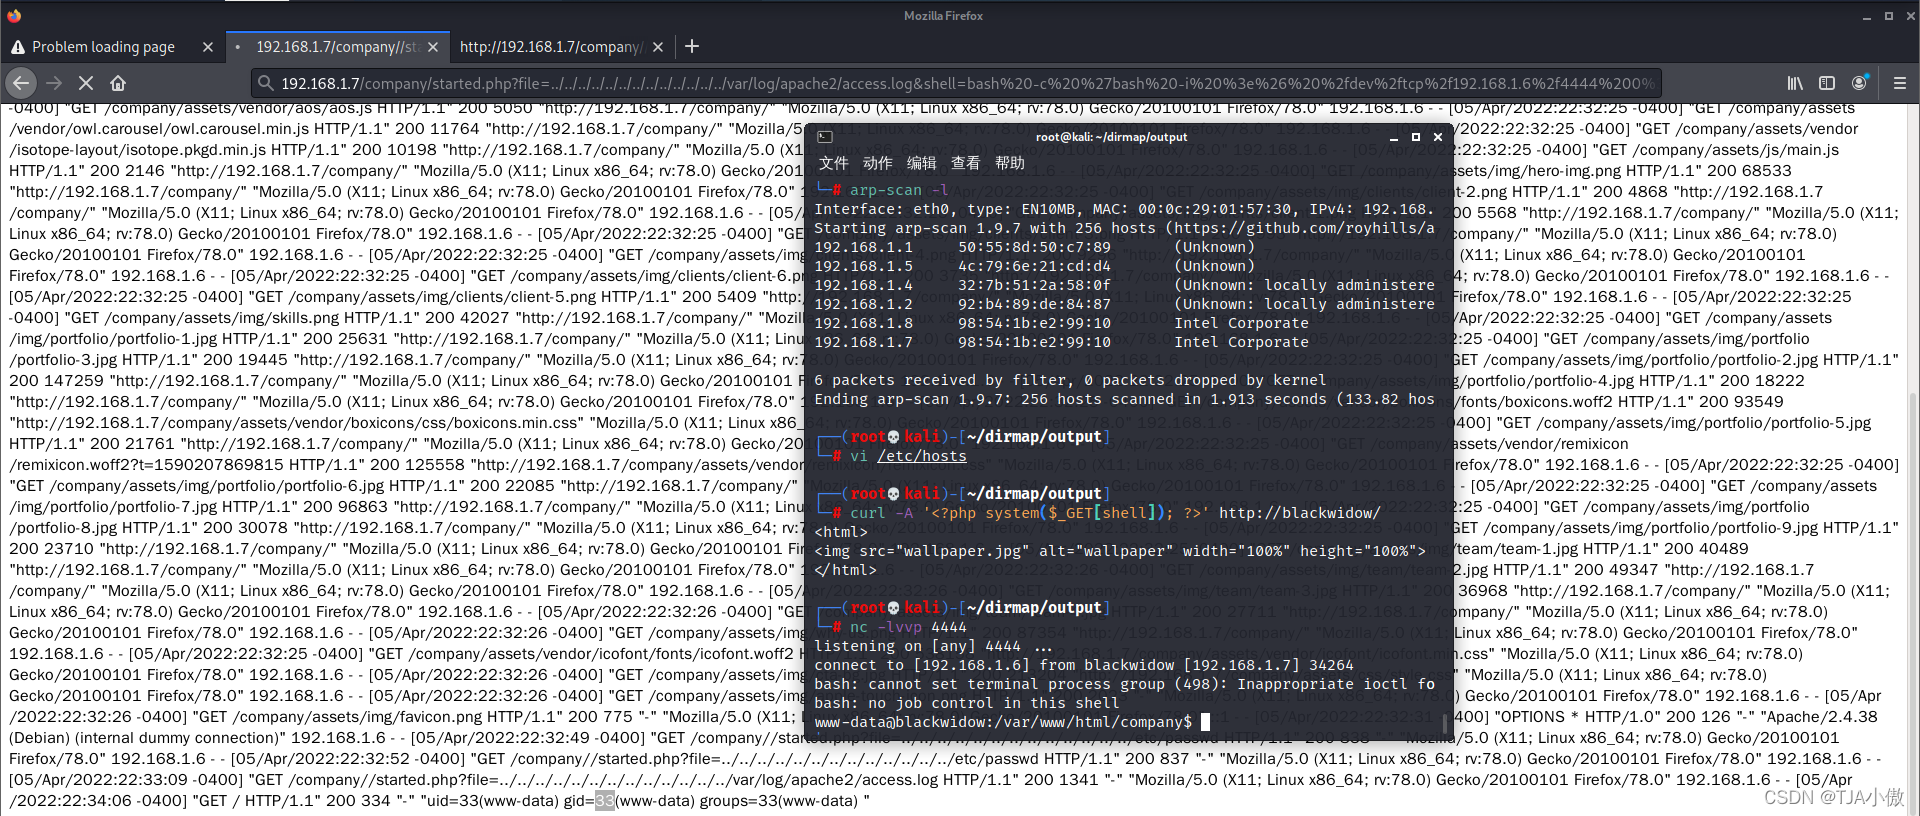Image resolution: width=1920 pixels, height=816 pixels.
Task: Click the terminal title 'root@kali: ~/dirmap/output'
Action: pyautogui.click(x=1111, y=137)
